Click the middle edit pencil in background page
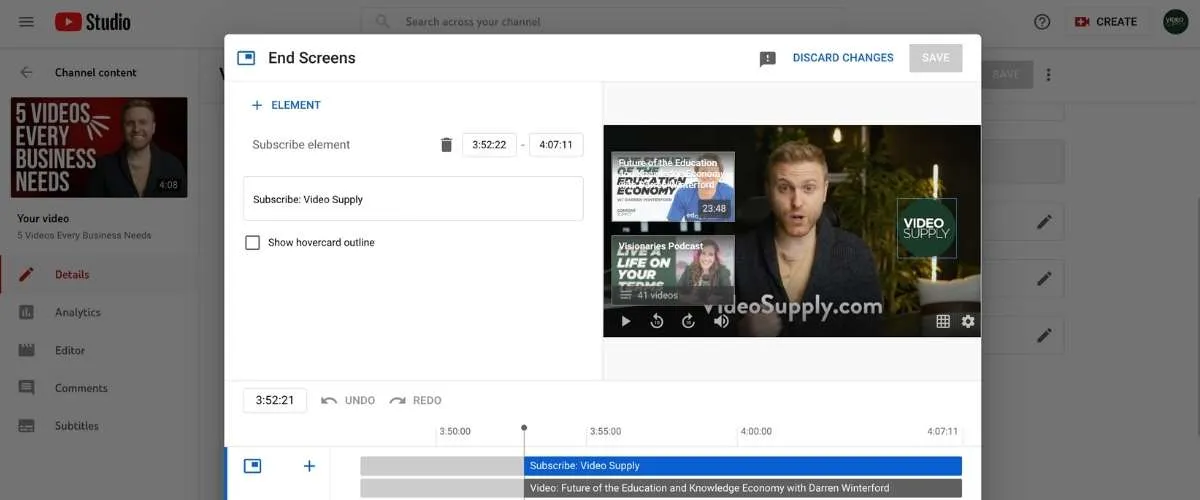Image resolution: width=1200 pixels, height=500 pixels. tap(1044, 279)
